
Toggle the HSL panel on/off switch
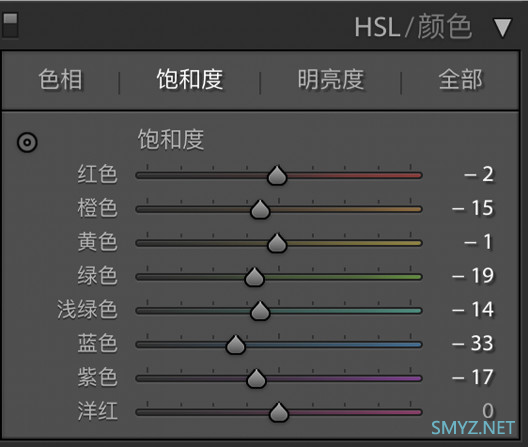click(10, 25)
